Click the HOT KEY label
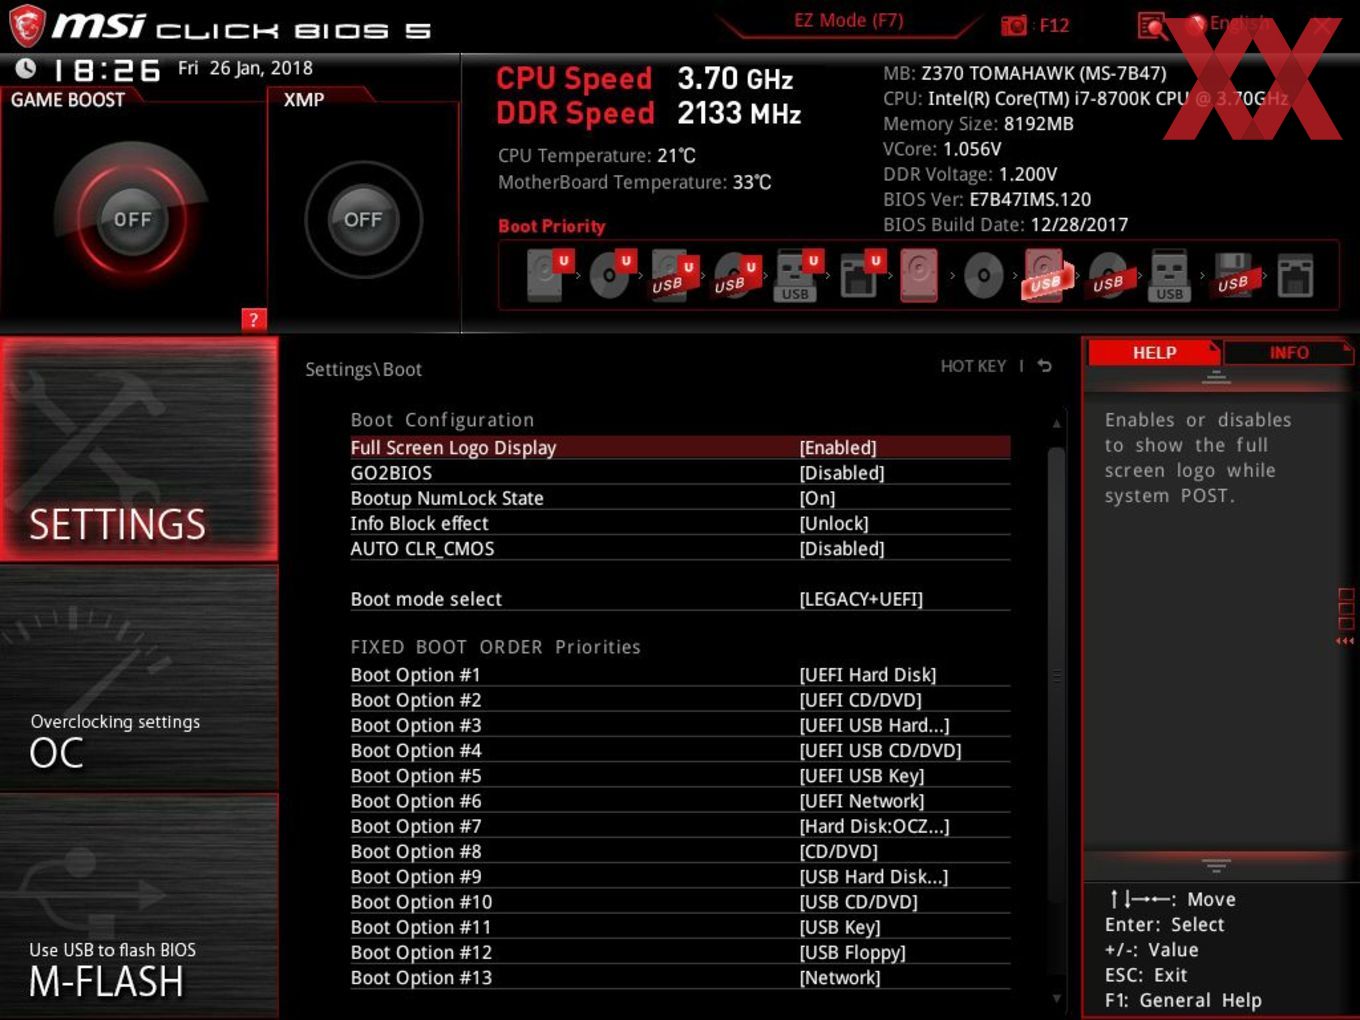Image resolution: width=1360 pixels, height=1020 pixels. coord(973,366)
